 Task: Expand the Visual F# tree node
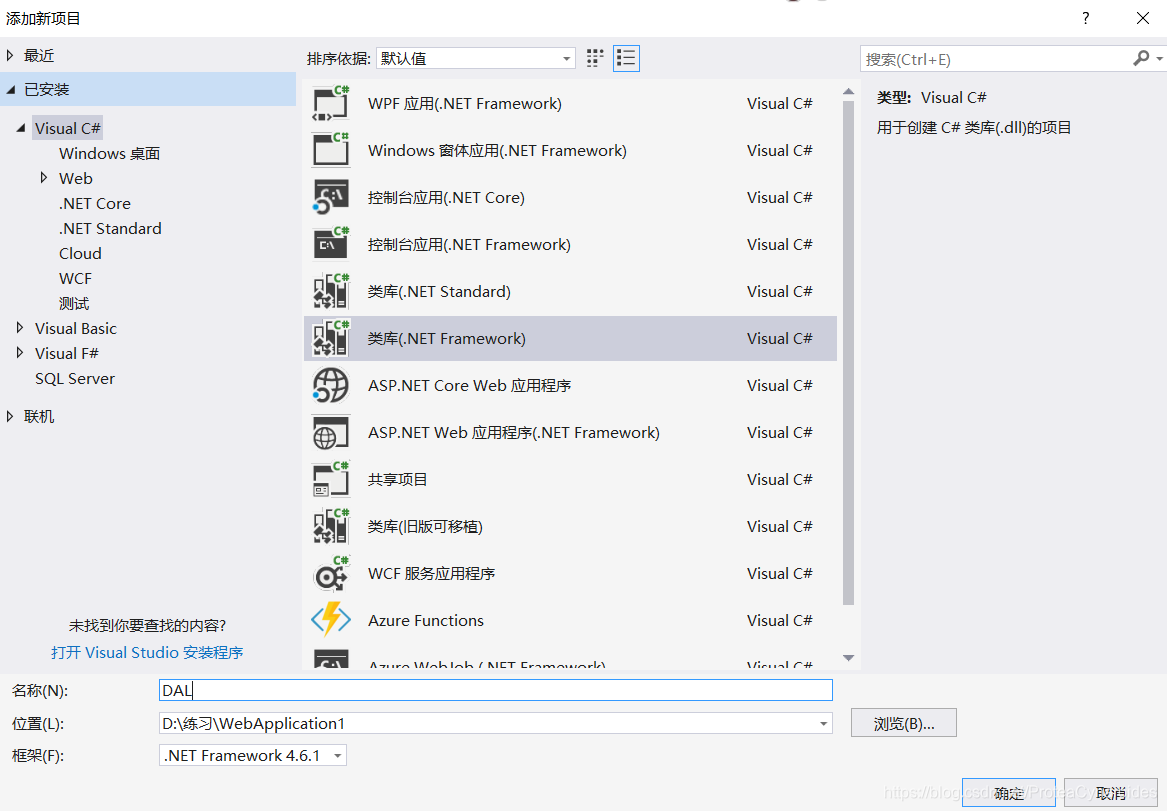pos(19,353)
